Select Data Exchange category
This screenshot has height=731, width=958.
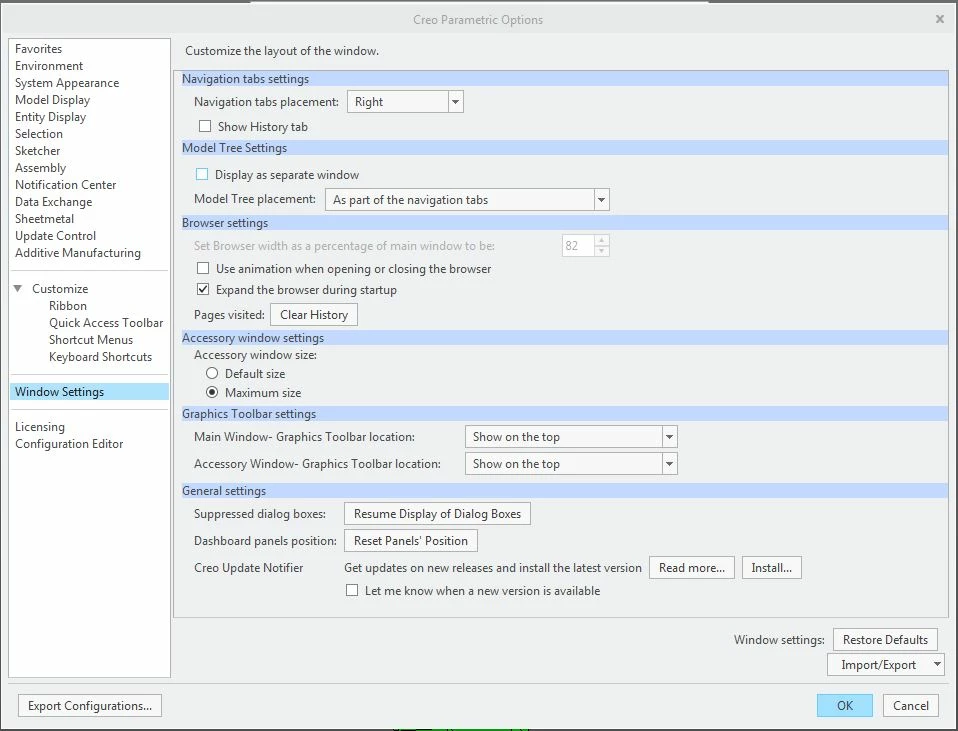click(x=54, y=202)
